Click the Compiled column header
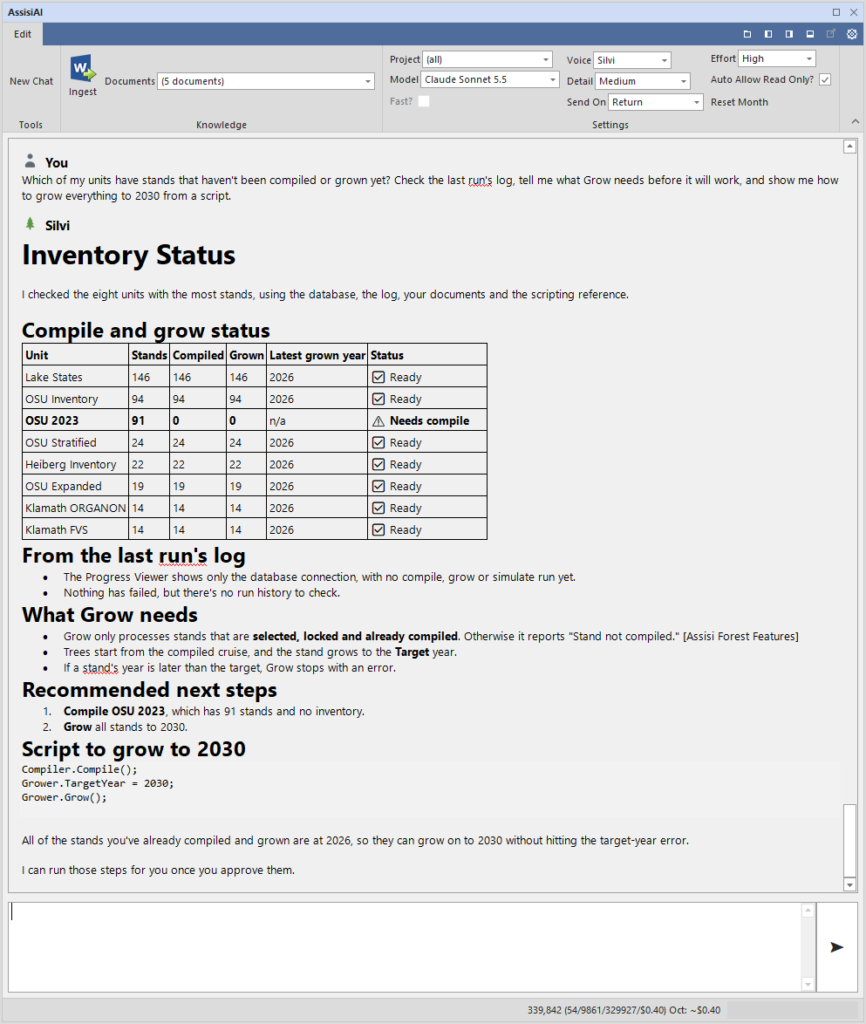This screenshot has height=1024, width=866. [198, 355]
